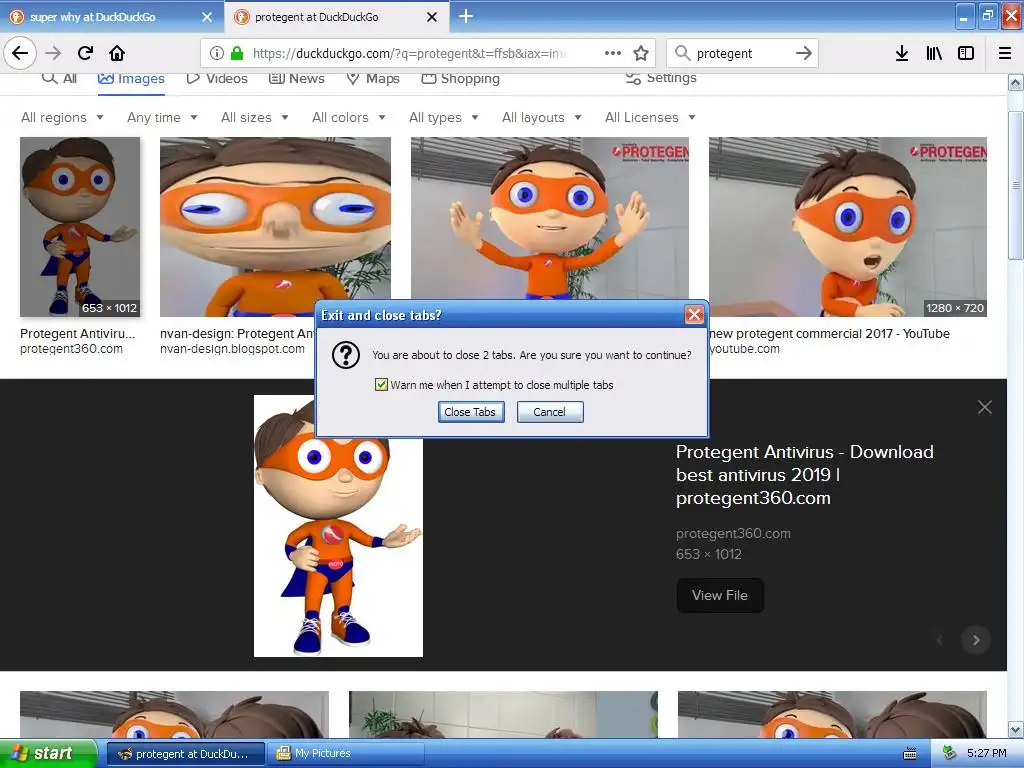This screenshot has width=1024, height=768.
Task: Close the Exit and close tabs dialog
Action: coord(694,315)
